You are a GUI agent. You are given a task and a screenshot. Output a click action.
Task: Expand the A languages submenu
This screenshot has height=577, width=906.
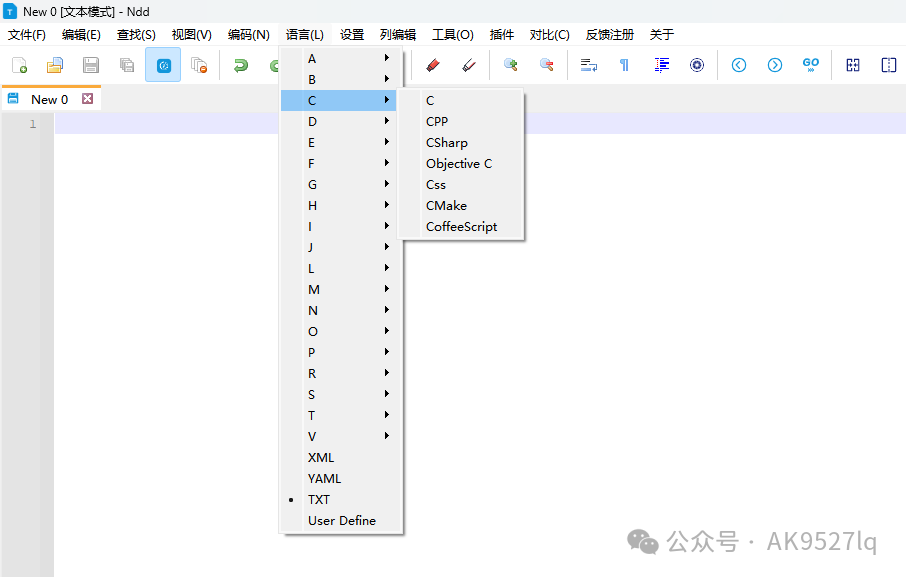pos(341,58)
